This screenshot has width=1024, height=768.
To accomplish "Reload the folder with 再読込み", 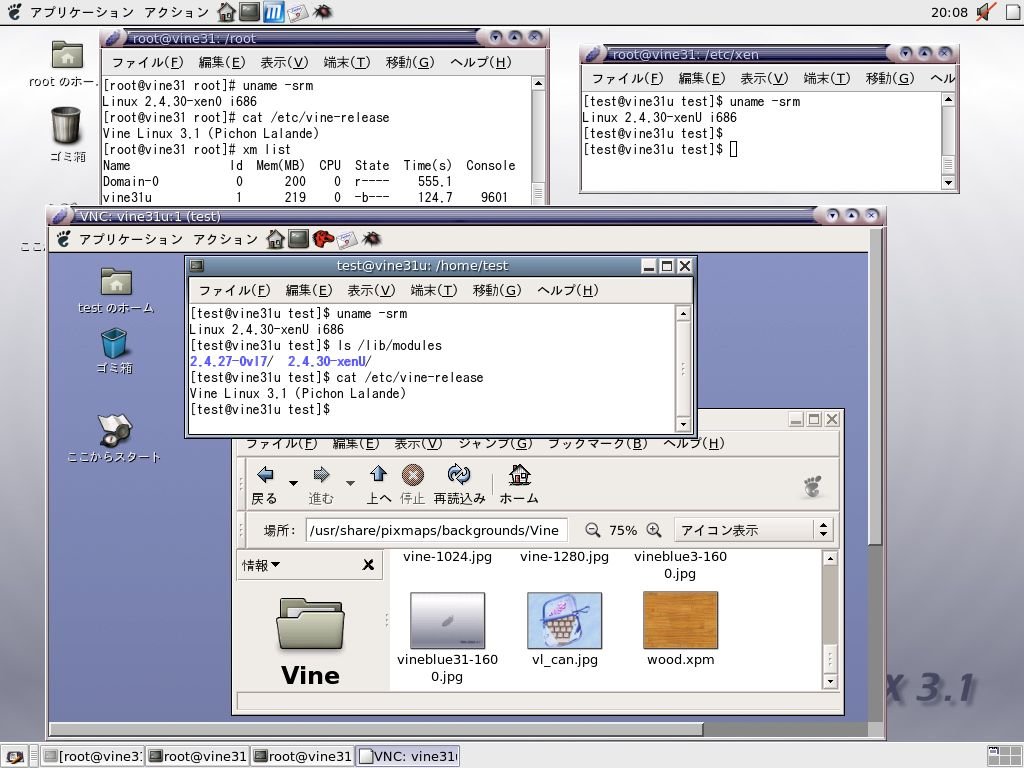I will click(459, 484).
